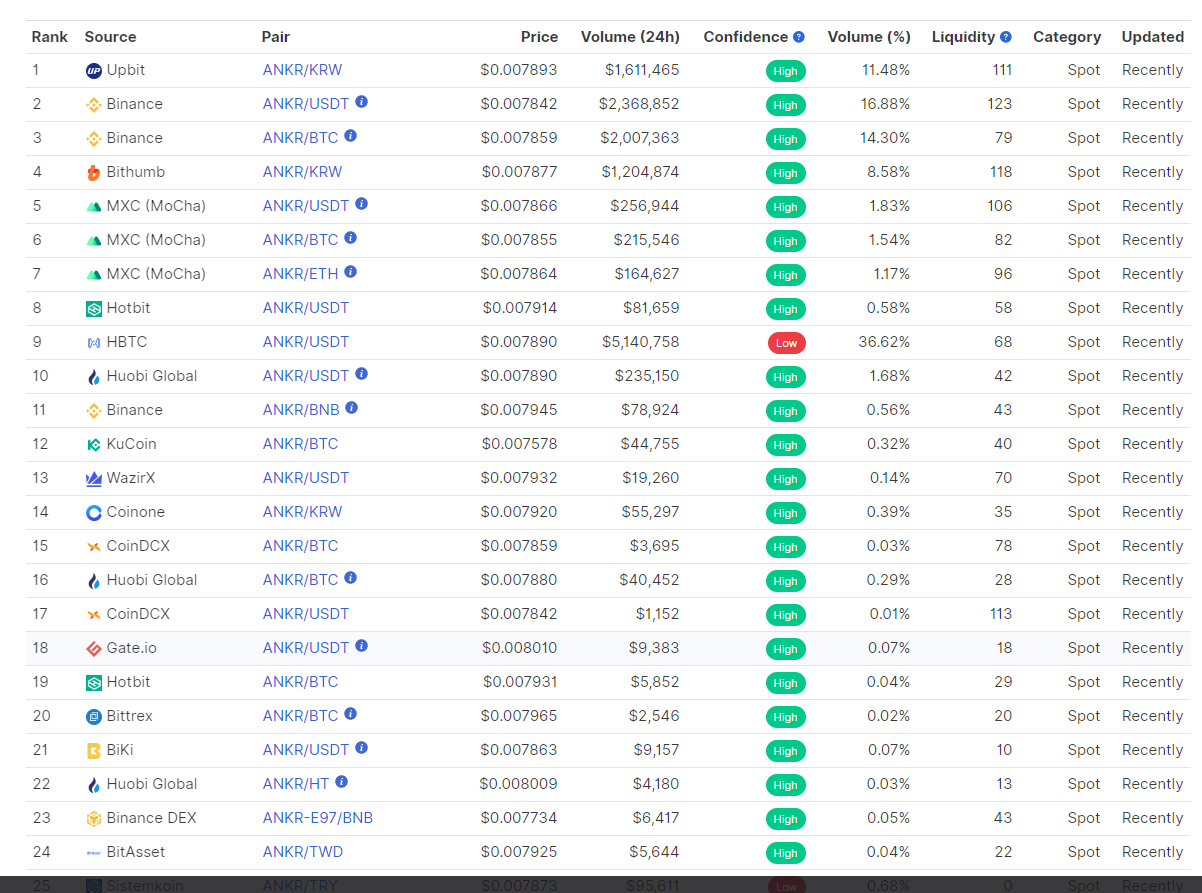
Task: Select the 16.88% volume share value
Action: pyautogui.click(x=886, y=104)
